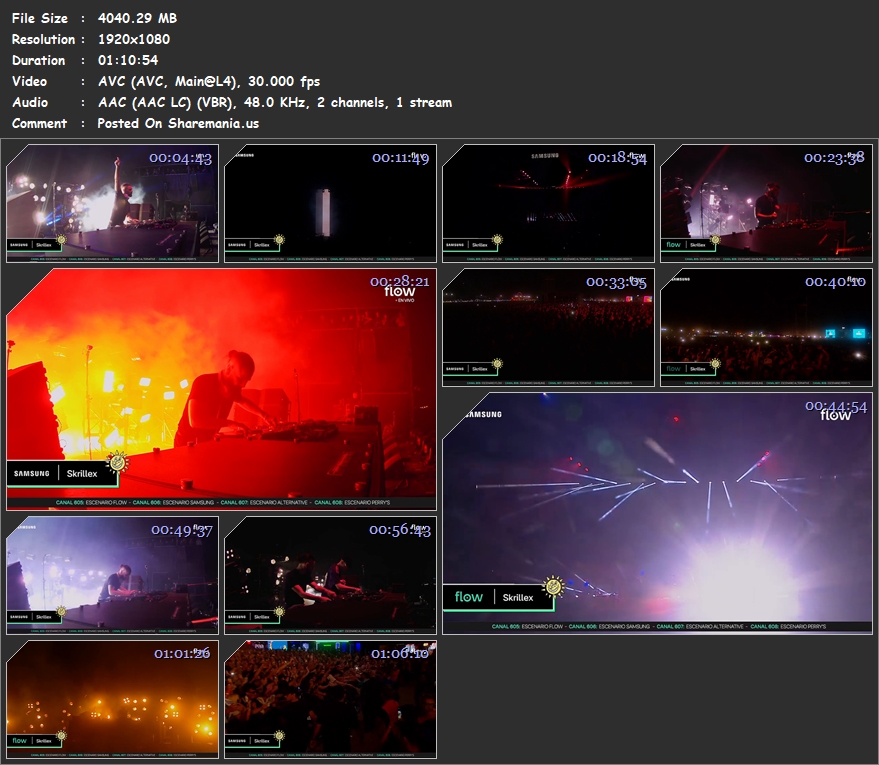The height and width of the screenshot is (765, 879).
Task: Select the value "4040.29 MB"
Action: 137,18
